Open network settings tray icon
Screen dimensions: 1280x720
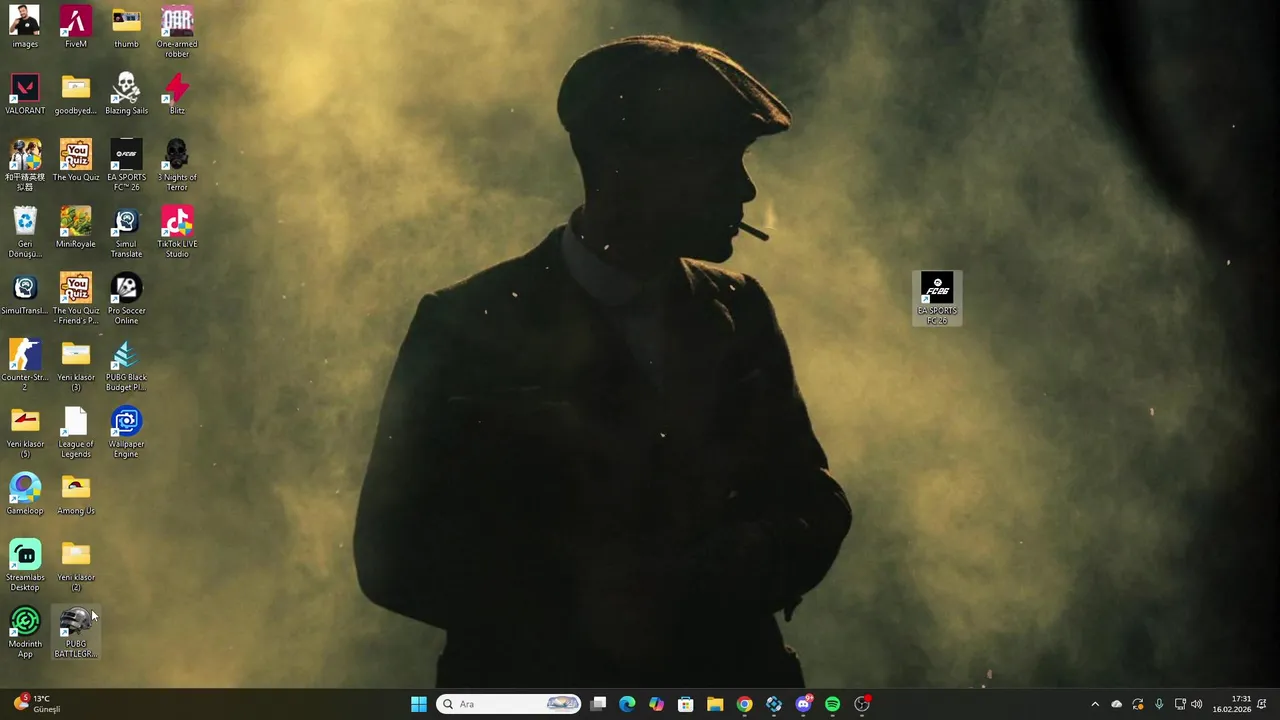(1180, 704)
